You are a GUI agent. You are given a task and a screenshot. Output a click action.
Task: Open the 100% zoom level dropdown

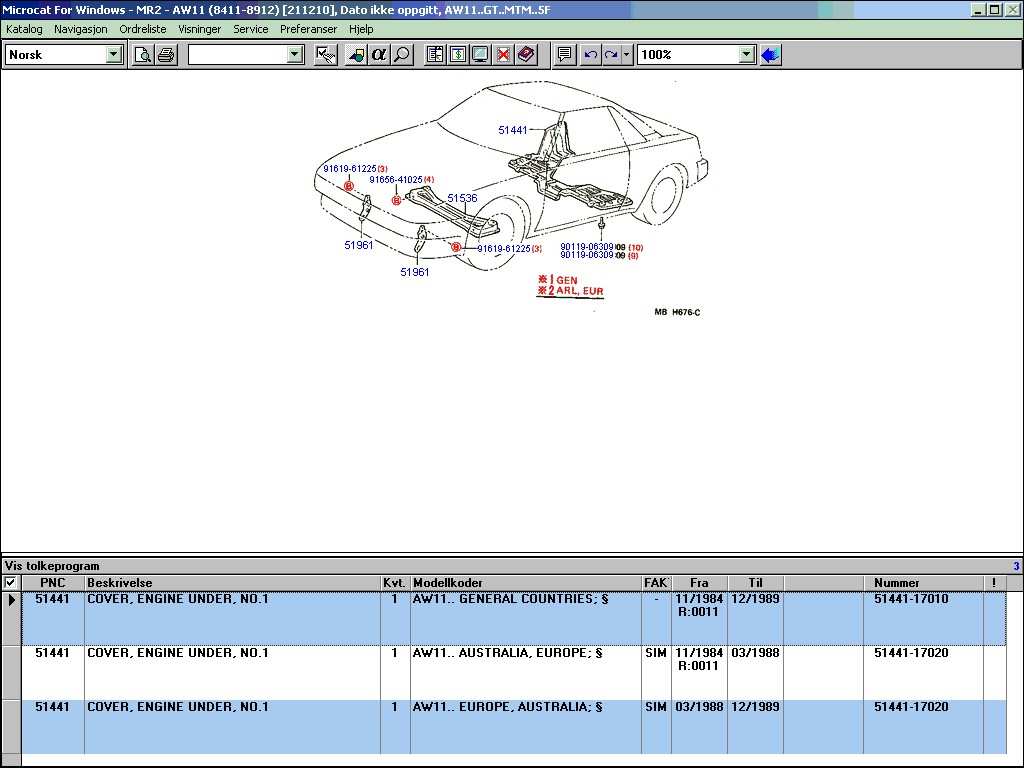click(x=746, y=55)
